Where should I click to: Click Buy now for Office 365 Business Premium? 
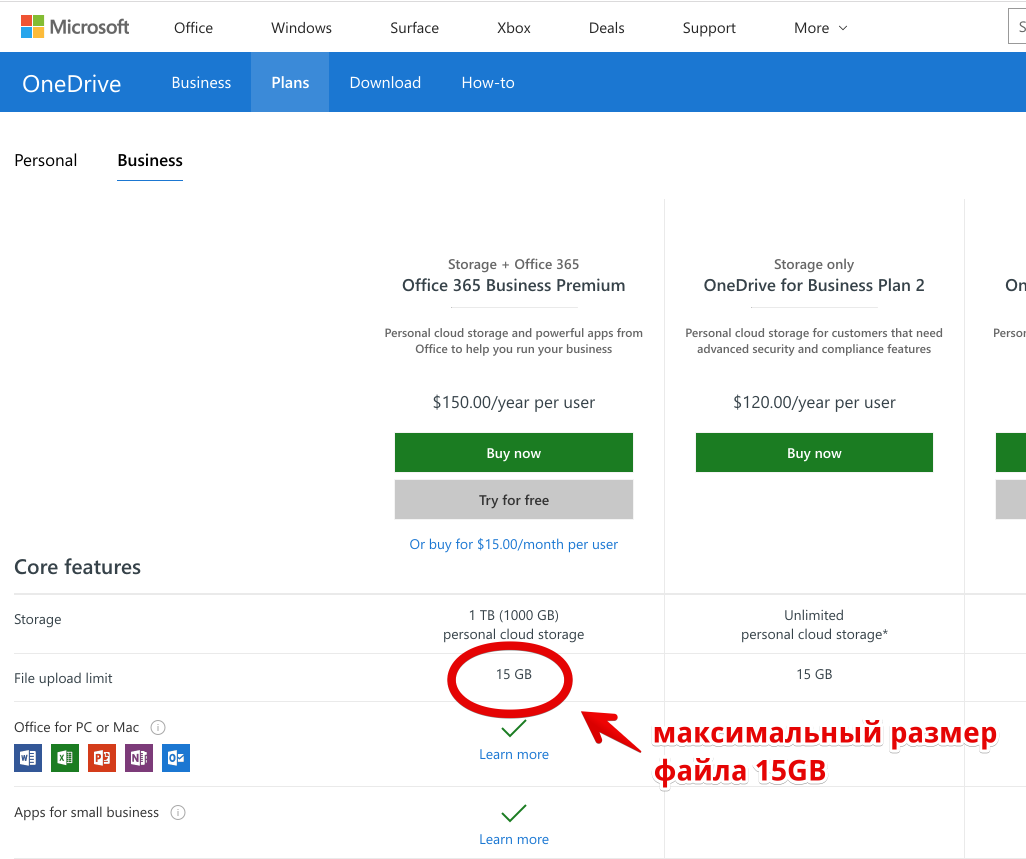(x=513, y=452)
